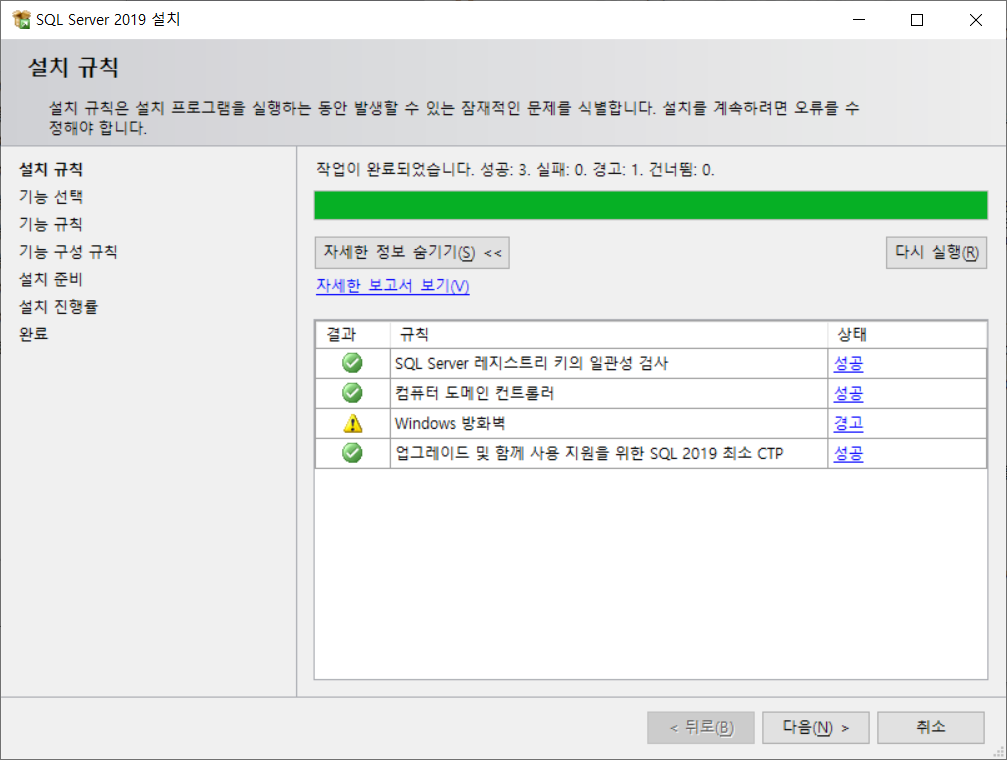This screenshot has height=760, width=1007.
Task: Open the 경고 status link for Windows 방화벽
Action: 848,423
